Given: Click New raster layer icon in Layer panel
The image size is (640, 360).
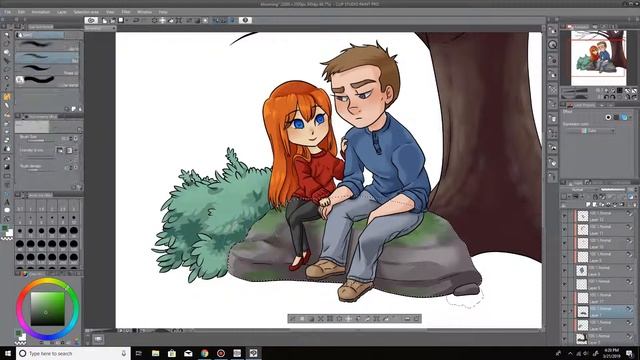Looking at the screenshot, I should (x=588, y=204).
